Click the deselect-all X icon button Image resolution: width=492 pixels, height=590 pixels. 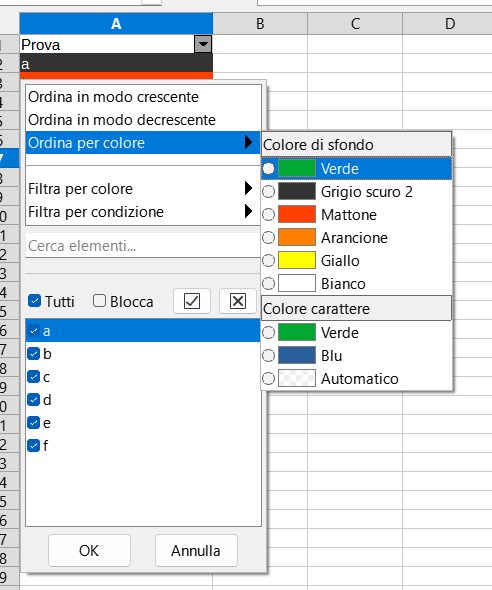(238, 301)
